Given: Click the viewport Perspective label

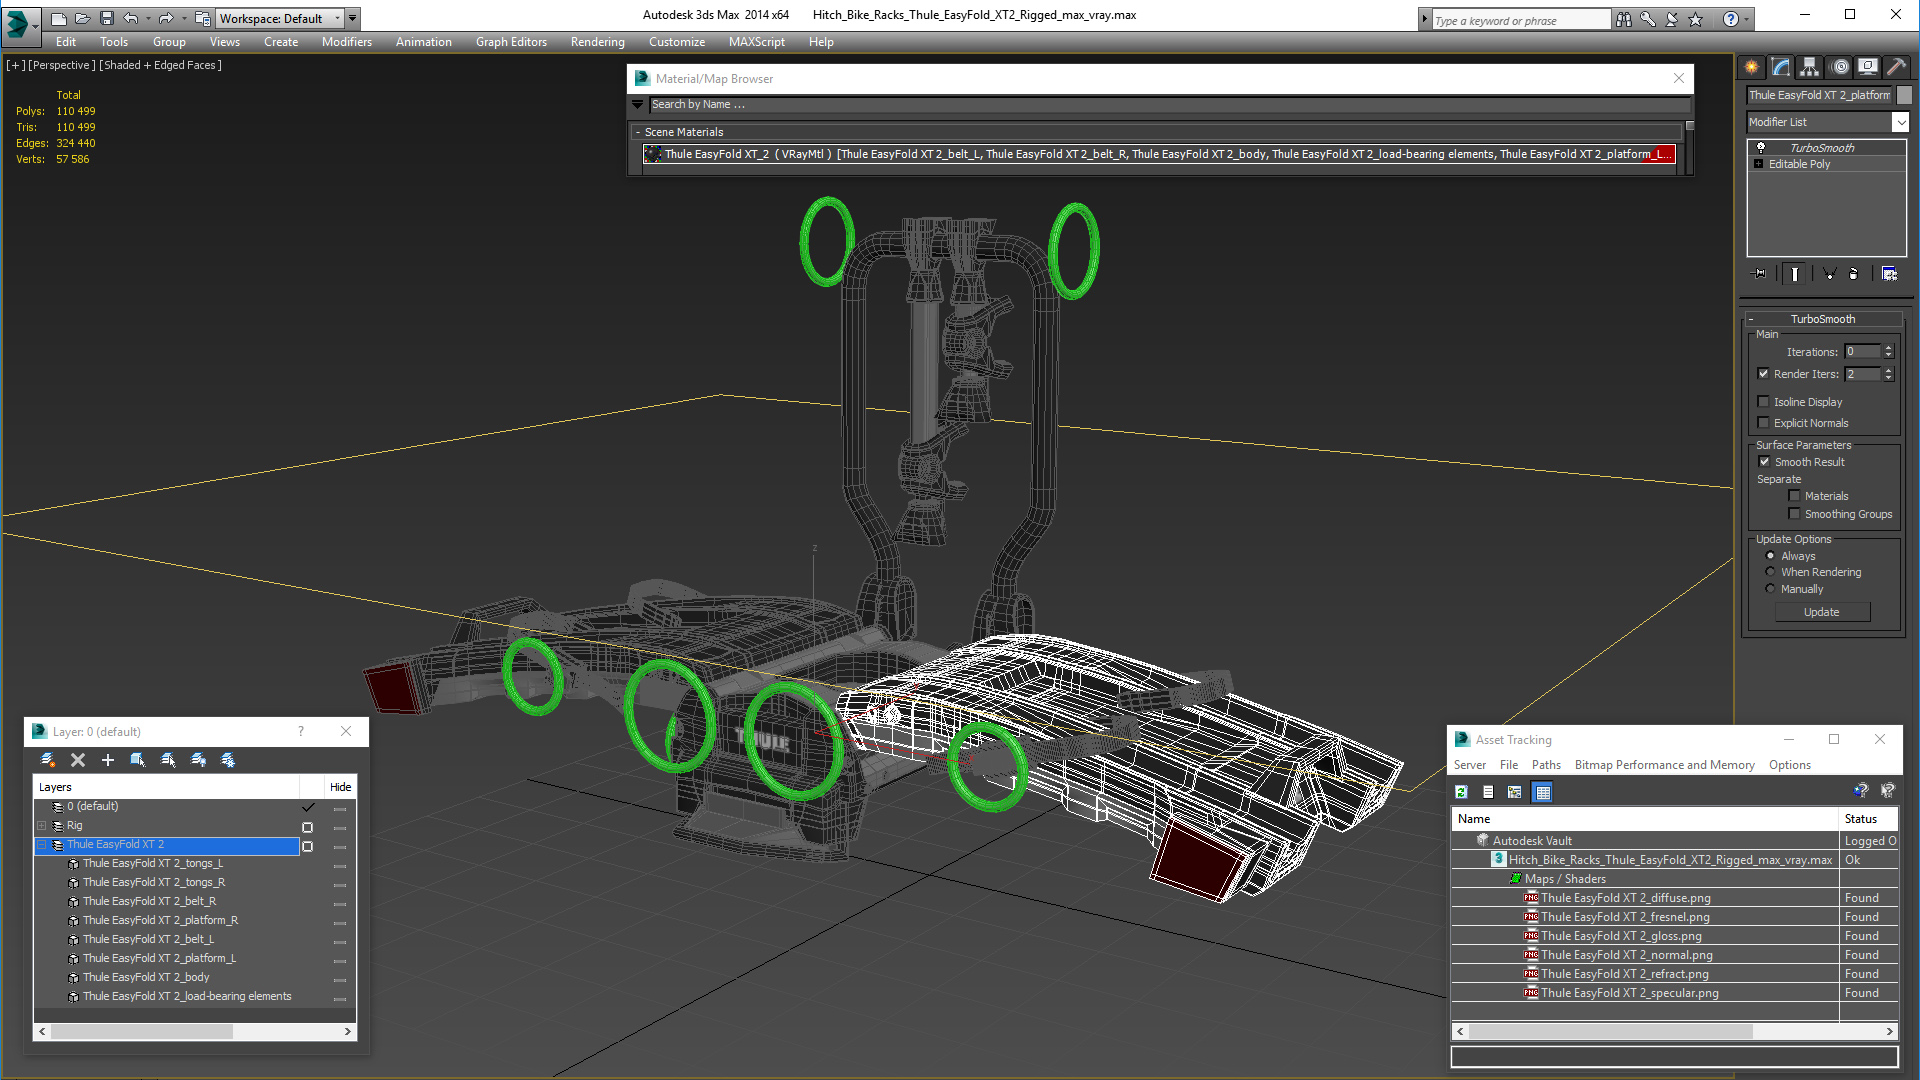Looking at the screenshot, I should tap(63, 65).
